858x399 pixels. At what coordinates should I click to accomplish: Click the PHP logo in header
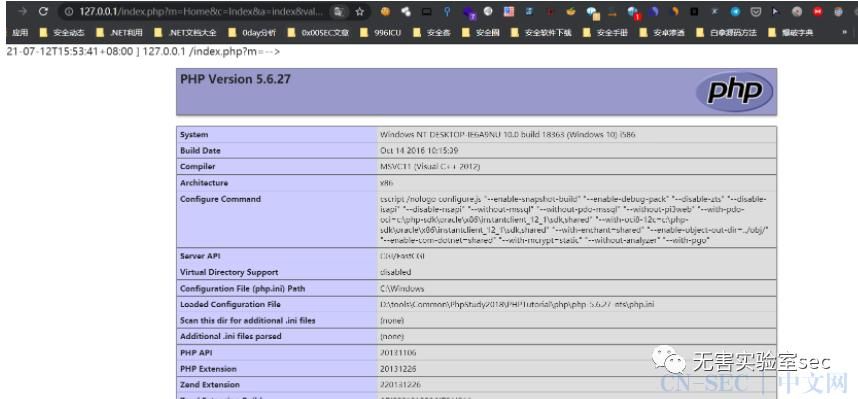(734, 91)
